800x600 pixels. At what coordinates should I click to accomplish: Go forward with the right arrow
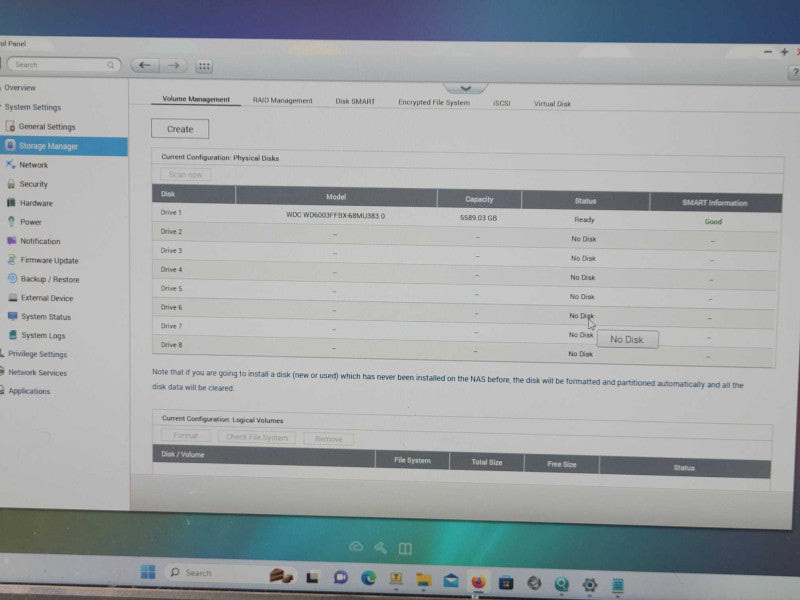click(173, 65)
